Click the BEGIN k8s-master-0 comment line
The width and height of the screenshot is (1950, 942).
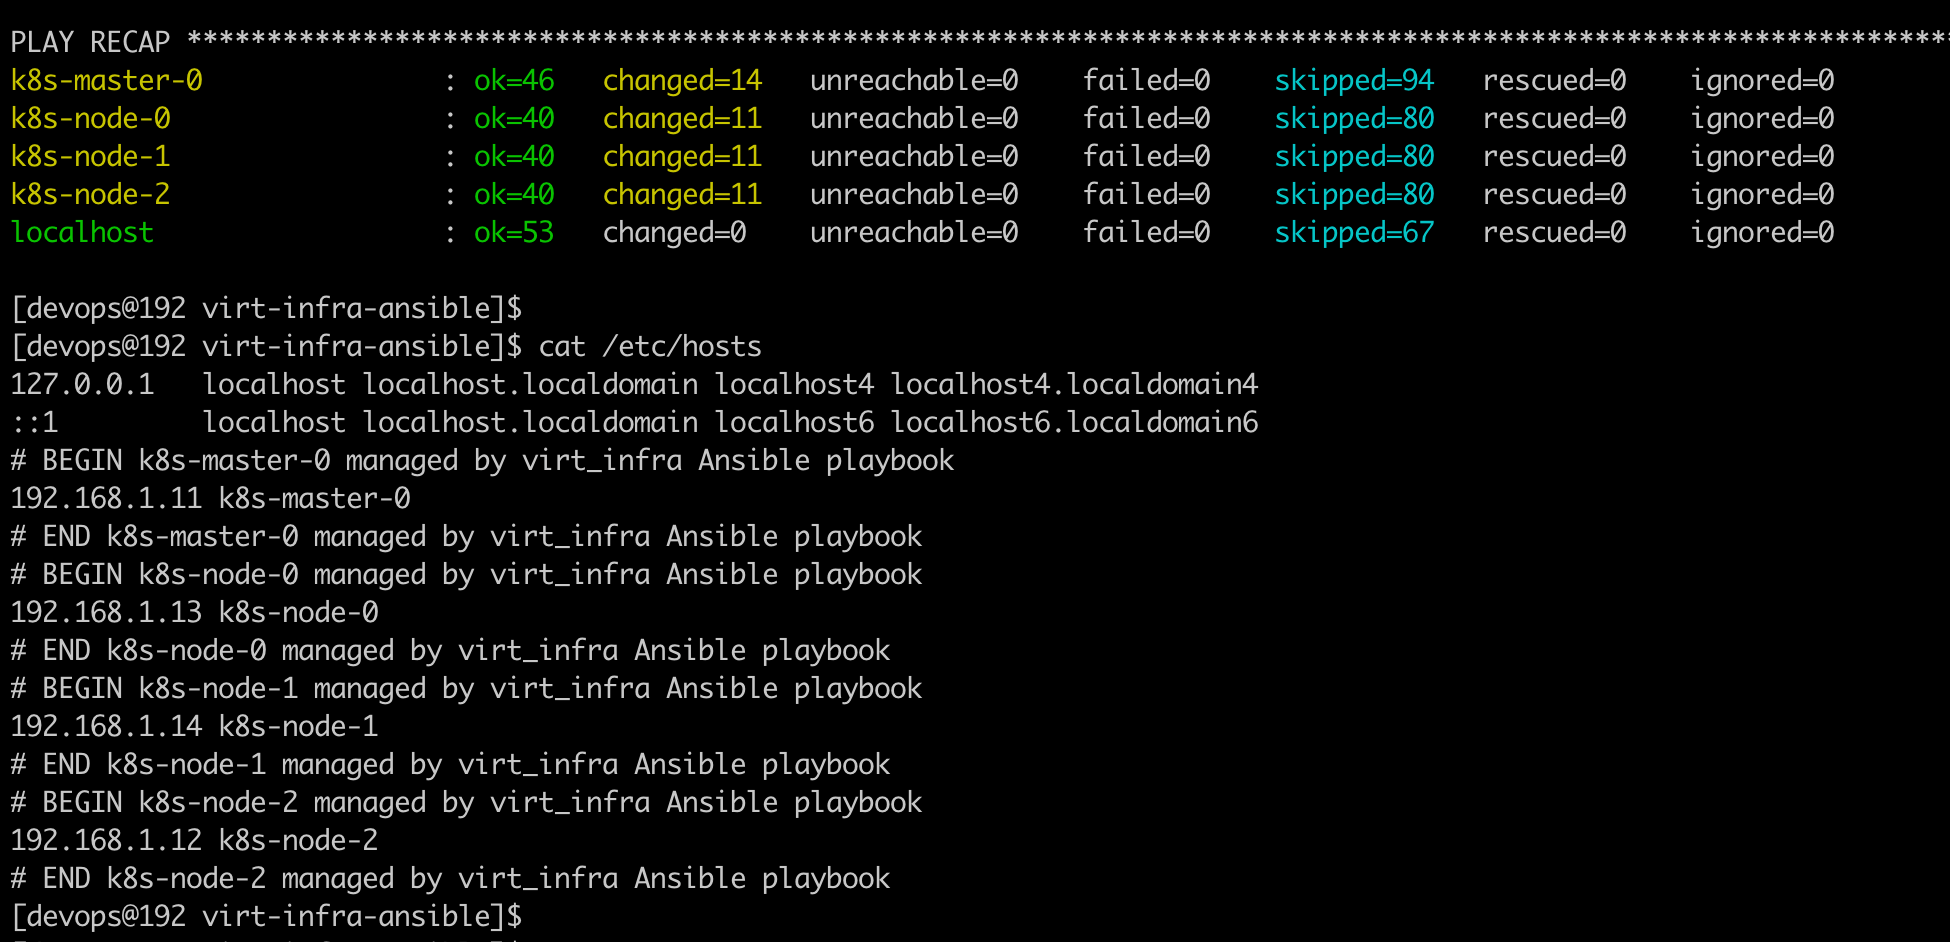482,460
